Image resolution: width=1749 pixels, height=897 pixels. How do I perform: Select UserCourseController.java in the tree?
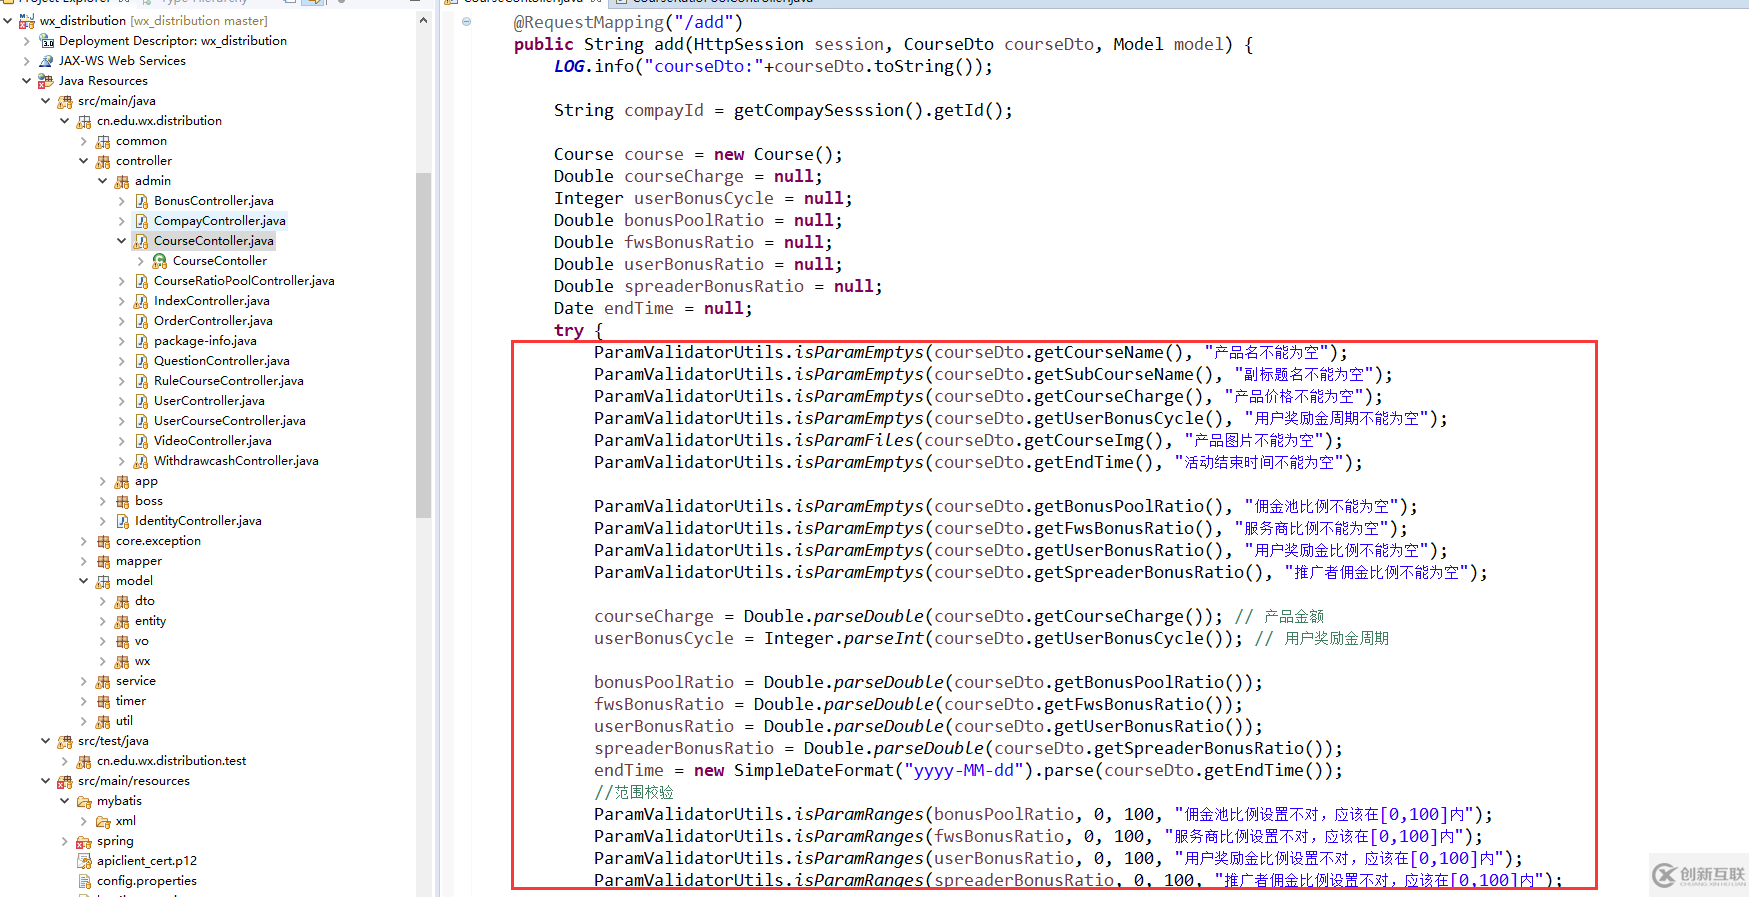click(x=230, y=421)
